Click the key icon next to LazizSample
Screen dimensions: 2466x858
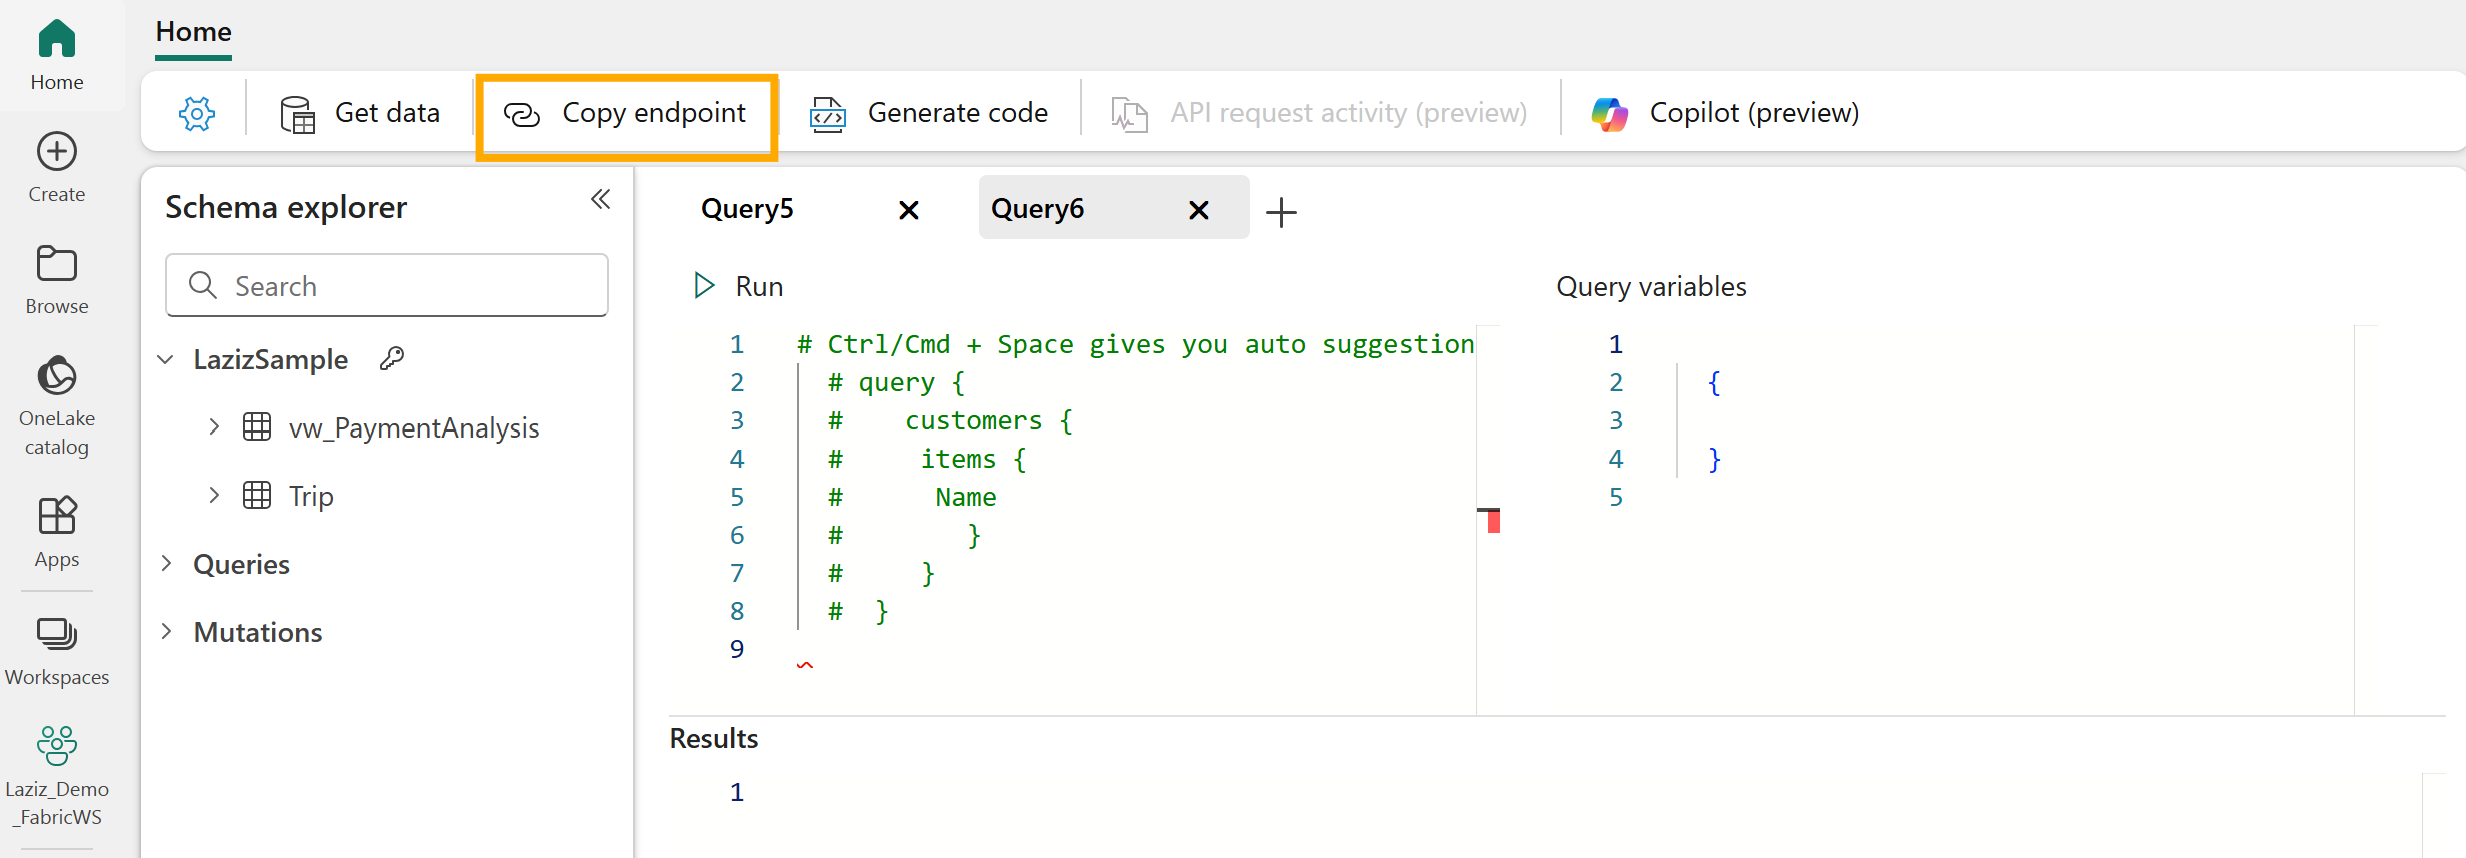point(392,358)
